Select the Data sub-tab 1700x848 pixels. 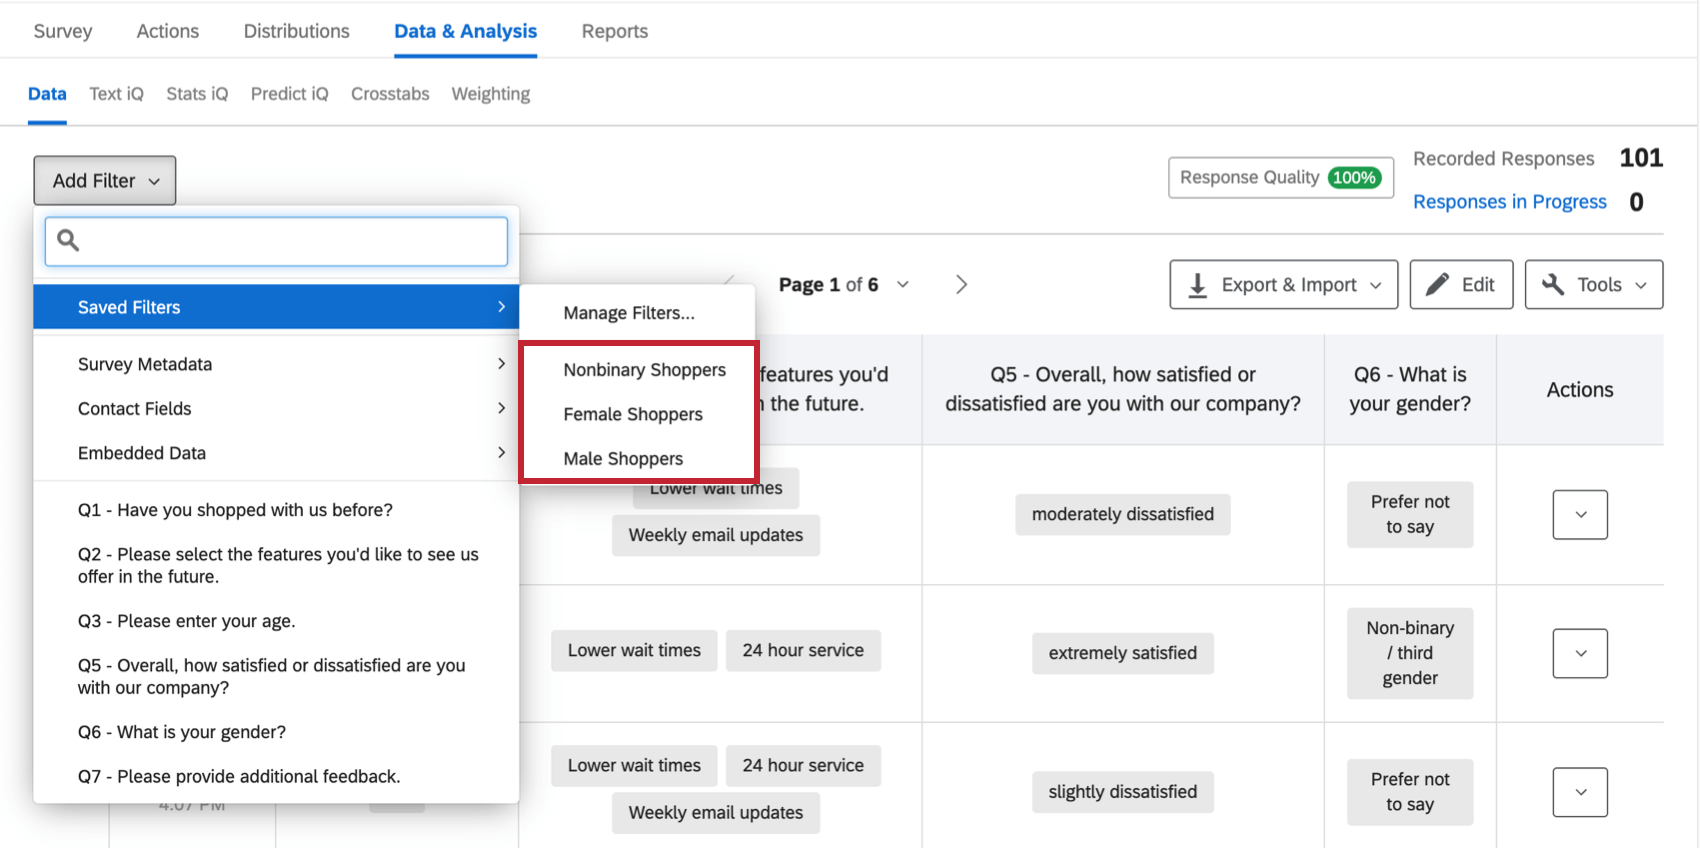coord(47,94)
